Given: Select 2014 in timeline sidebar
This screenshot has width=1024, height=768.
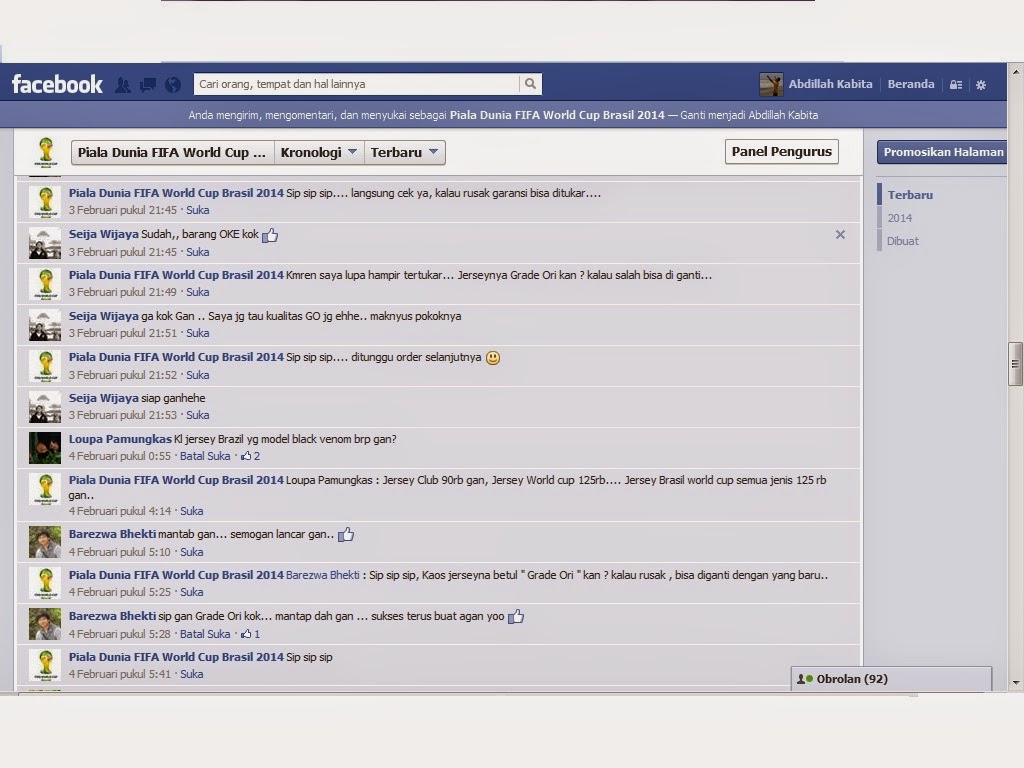Looking at the screenshot, I should (899, 218).
